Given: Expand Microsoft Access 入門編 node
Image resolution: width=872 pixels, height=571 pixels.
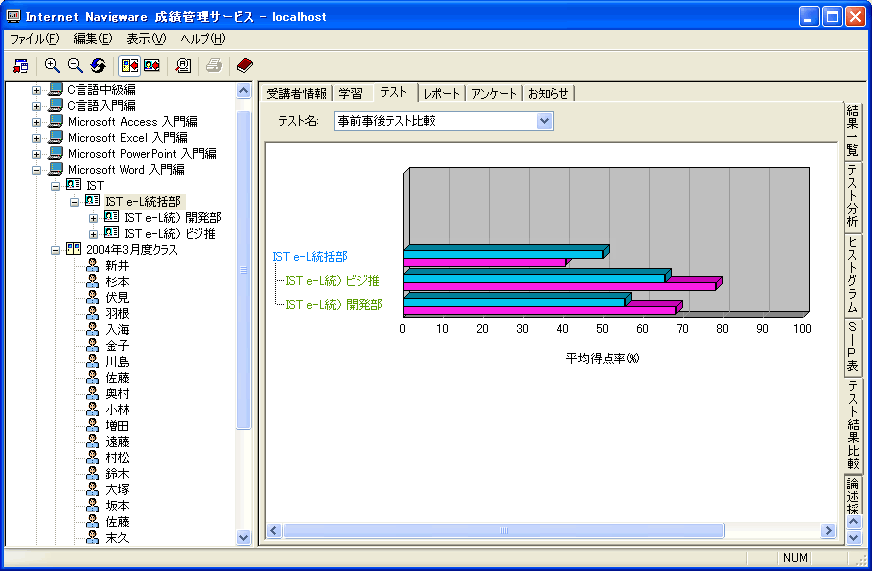Looking at the screenshot, I should click(37, 122).
